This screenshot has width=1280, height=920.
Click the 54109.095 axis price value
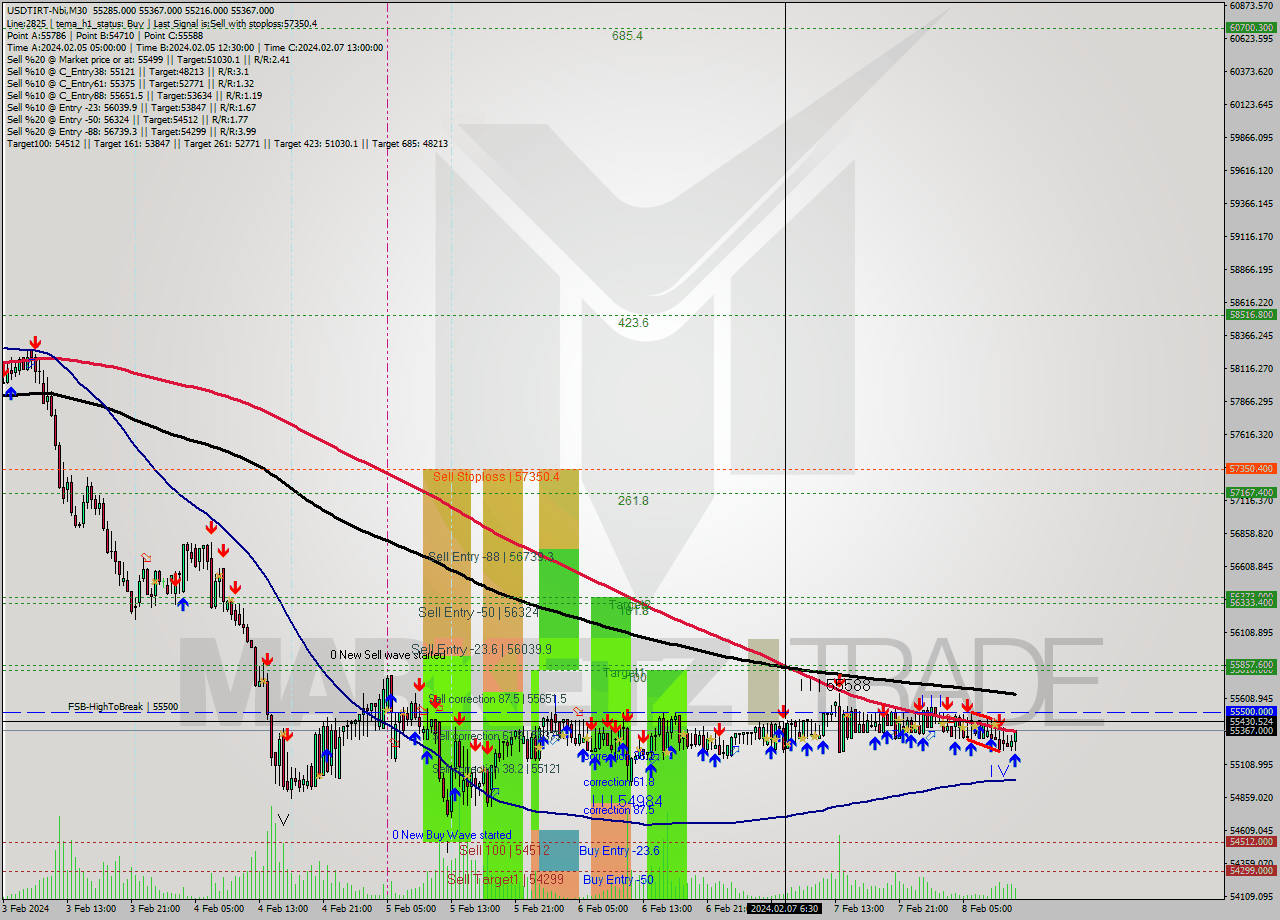click(1251, 897)
